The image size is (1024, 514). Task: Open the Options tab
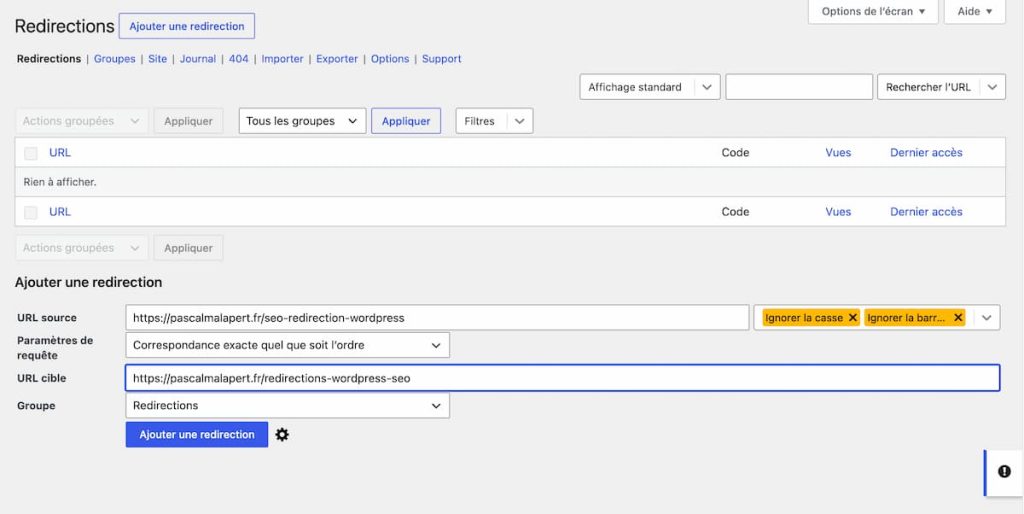pos(390,59)
